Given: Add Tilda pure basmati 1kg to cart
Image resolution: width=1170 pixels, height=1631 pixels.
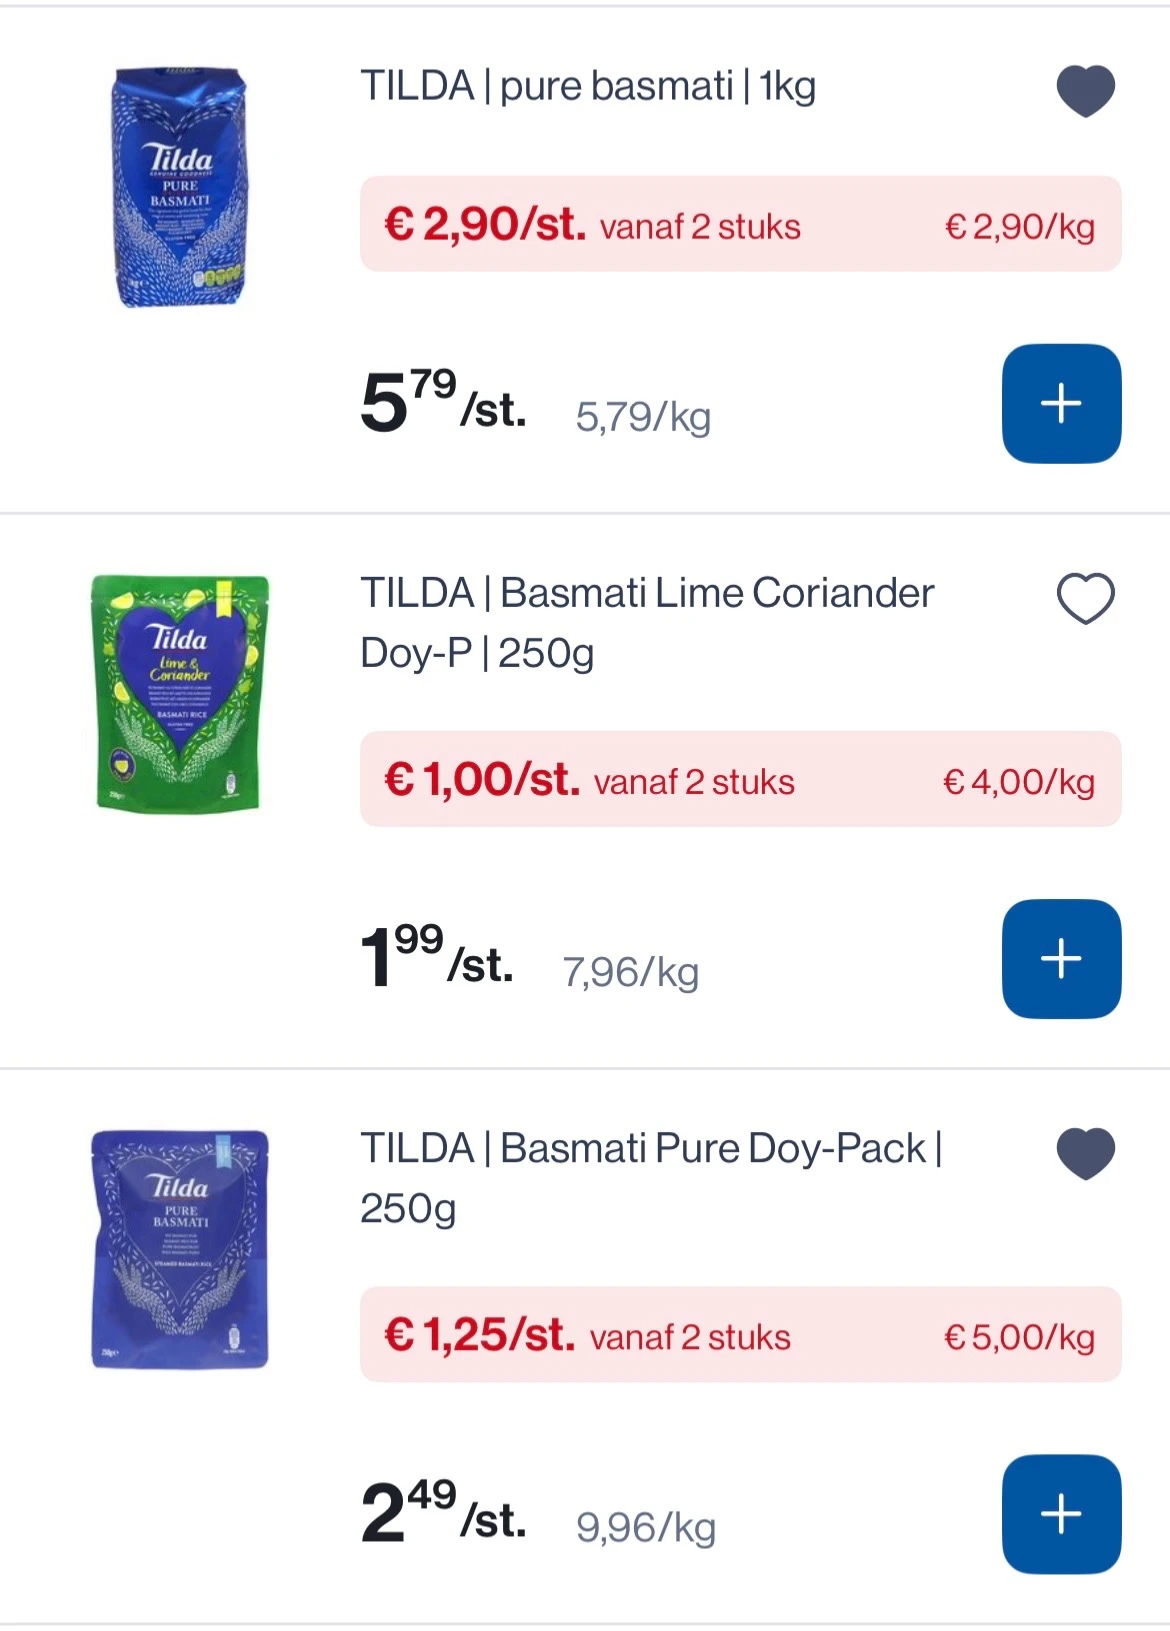Looking at the screenshot, I should pyautogui.click(x=1061, y=404).
